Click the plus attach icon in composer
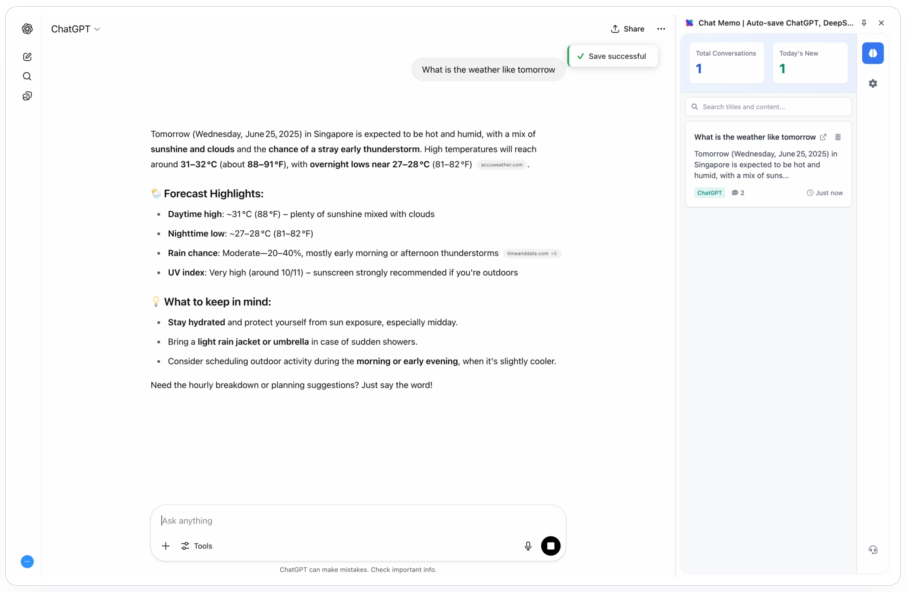This screenshot has height=592, width=907. (x=166, y=546)
